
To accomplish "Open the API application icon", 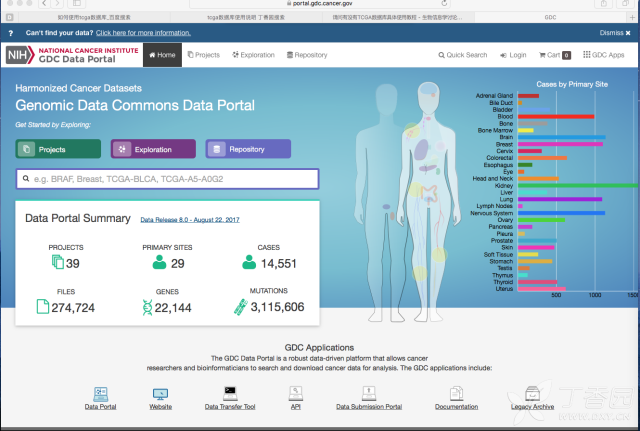I will 295,392.
